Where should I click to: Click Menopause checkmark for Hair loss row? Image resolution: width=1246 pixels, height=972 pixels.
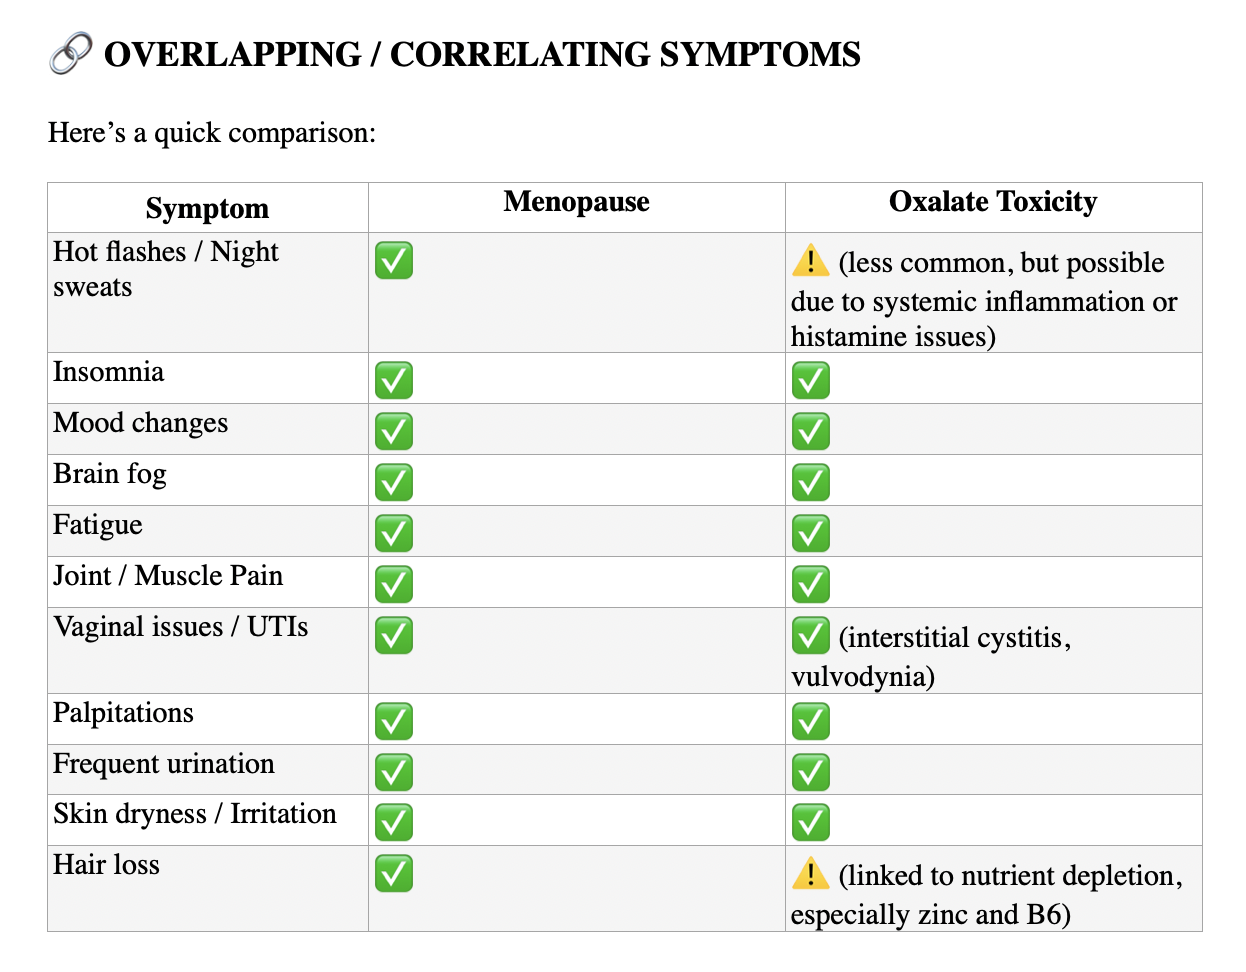tap(394, 873)
